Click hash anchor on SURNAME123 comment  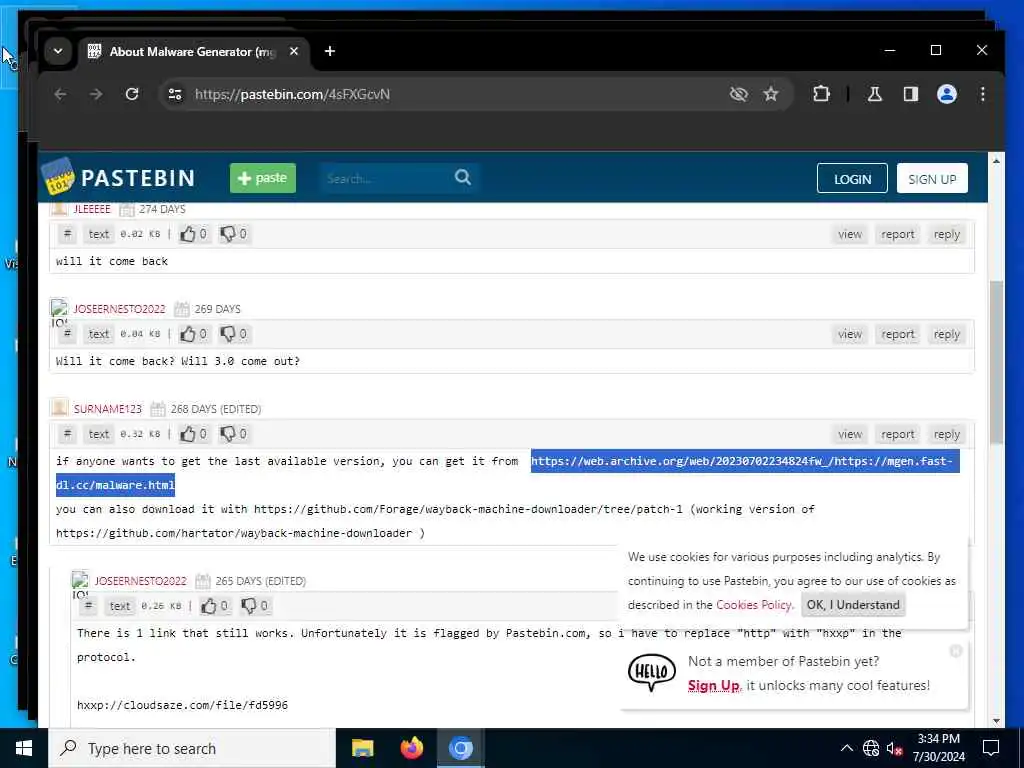(67, 434)
